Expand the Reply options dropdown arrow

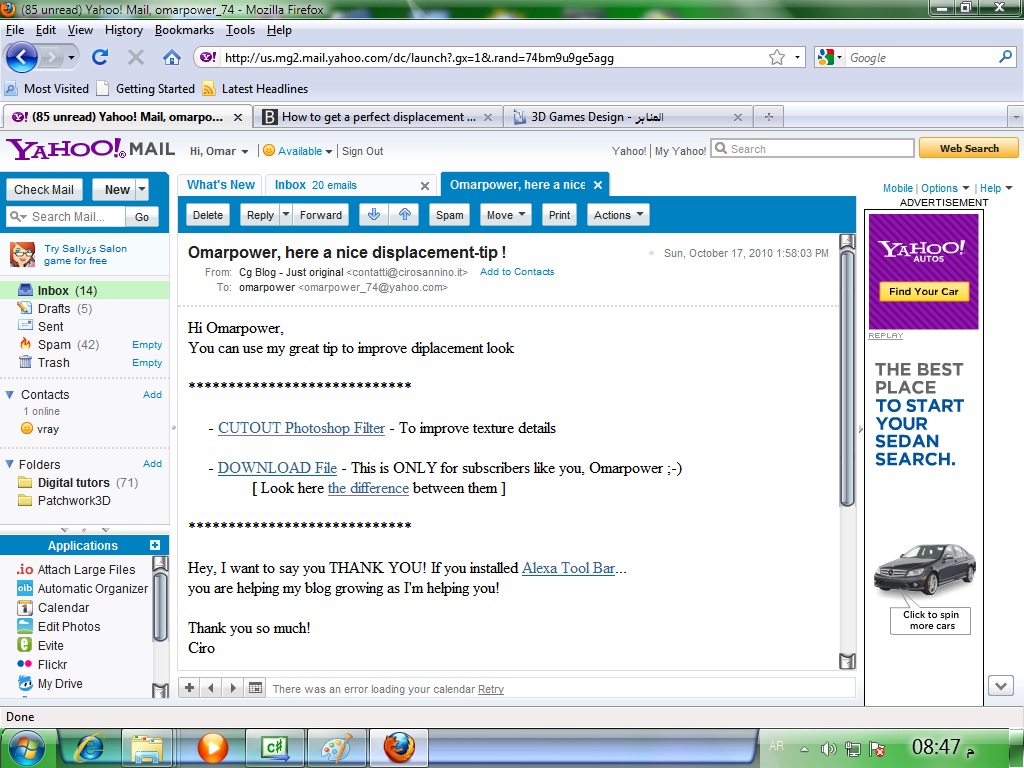[x=285, y=214]
